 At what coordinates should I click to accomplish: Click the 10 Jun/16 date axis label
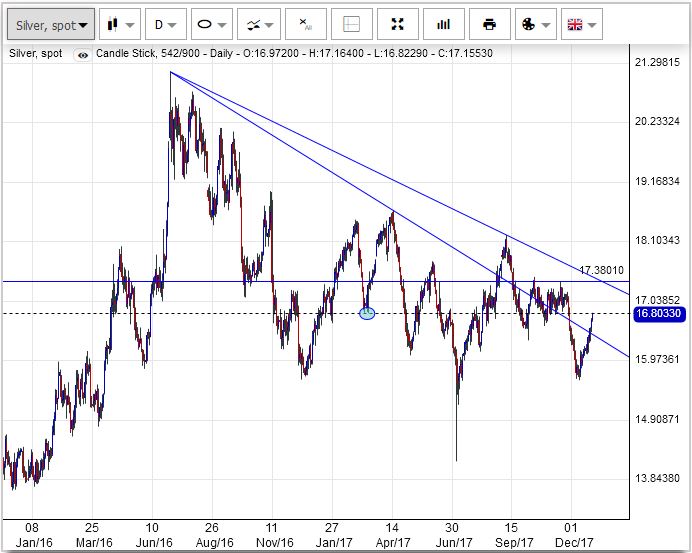(154, 535)
